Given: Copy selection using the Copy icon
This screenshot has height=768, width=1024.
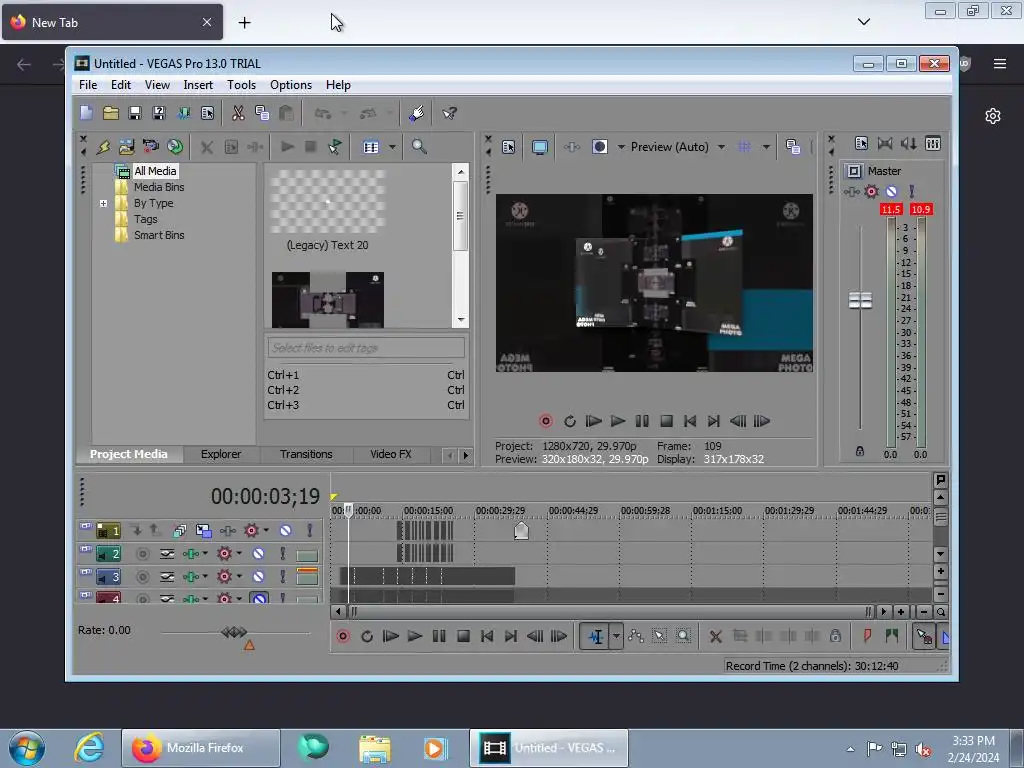Looking at the screenshot, I should [x=262, y=113].
